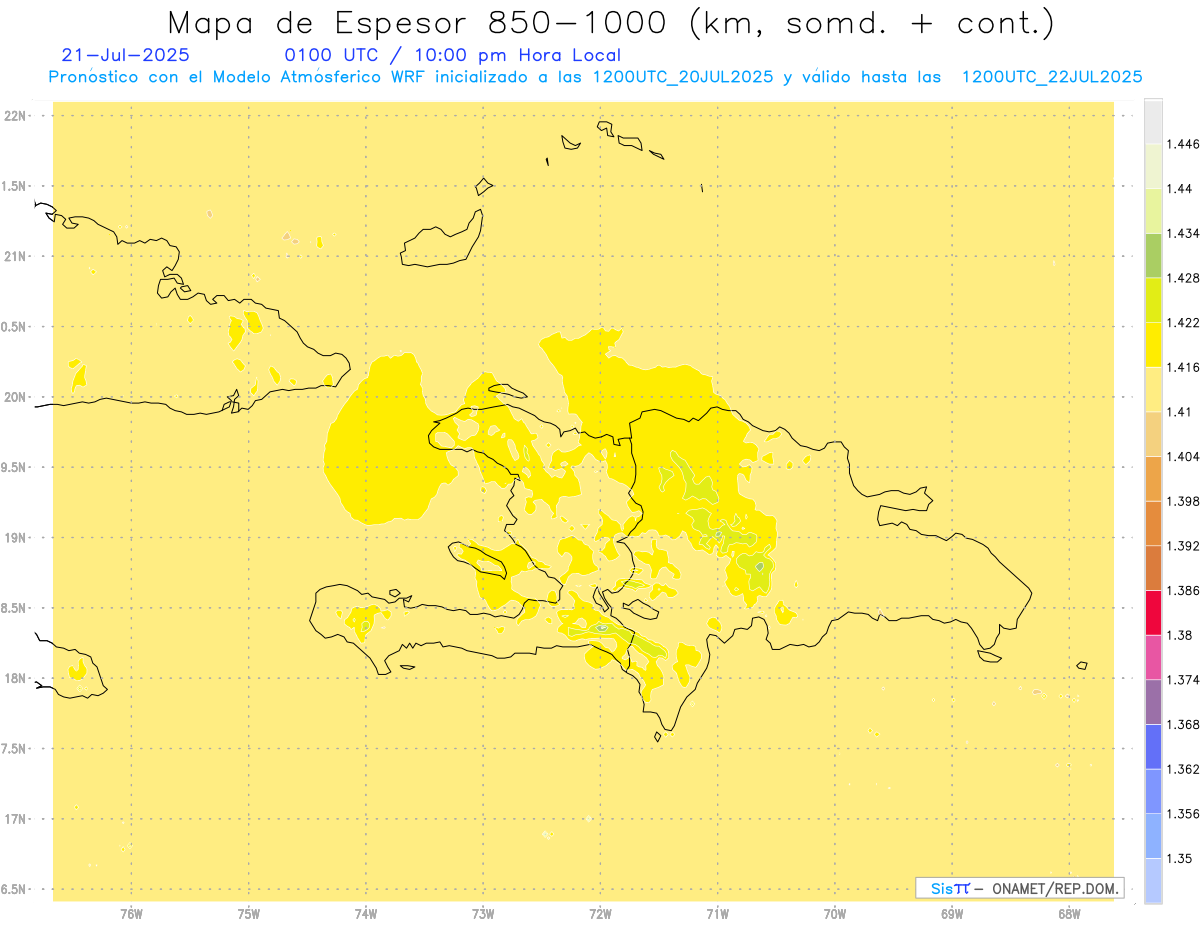Select the light blue swatch at legend bottom
The image size is (1200, 927).
(x=1153, y=881)
